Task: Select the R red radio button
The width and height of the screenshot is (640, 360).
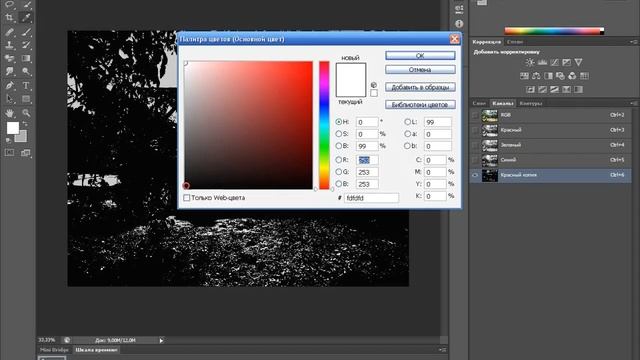Action: [x=338, y=160]
